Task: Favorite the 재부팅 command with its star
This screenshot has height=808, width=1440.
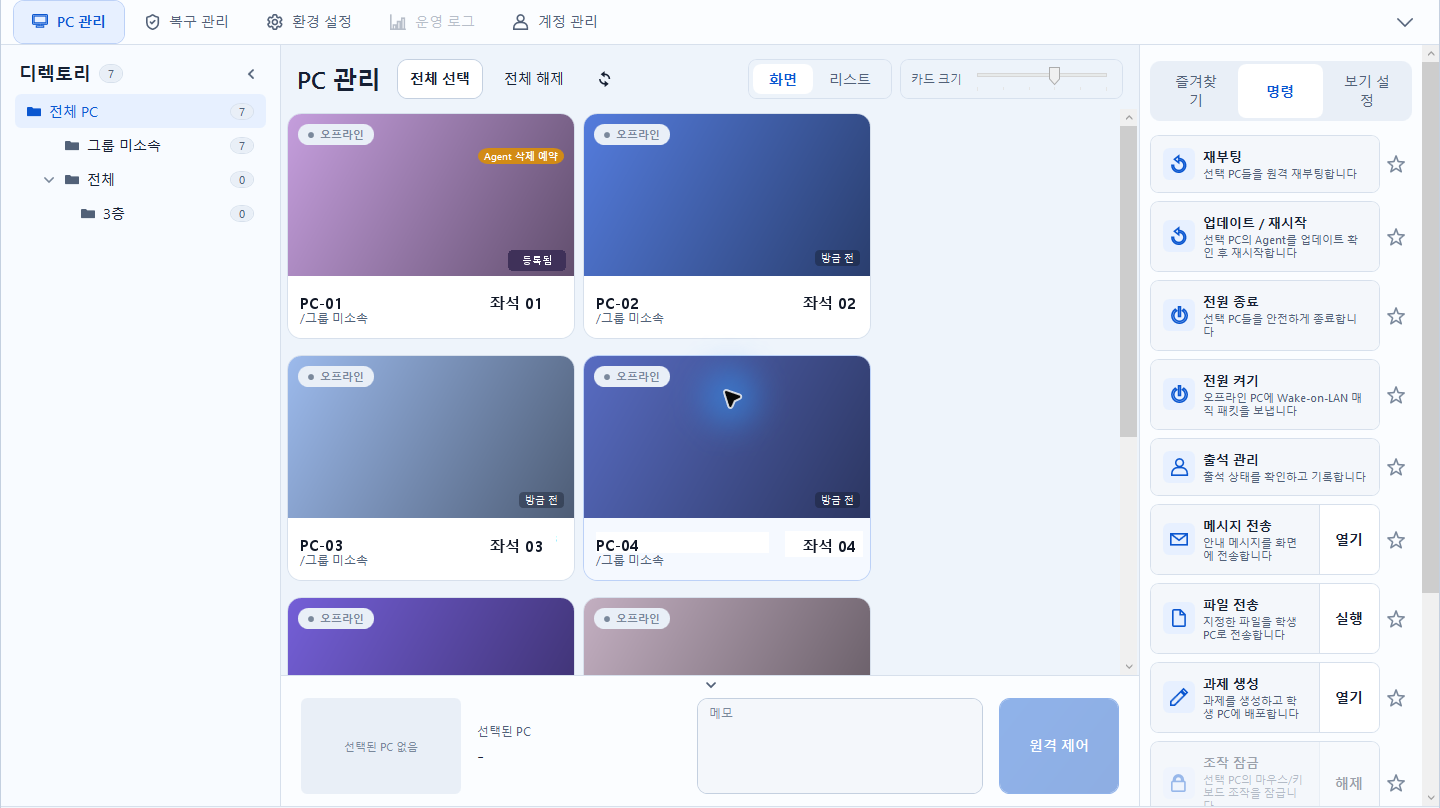Action: [x=1396, y=164]
